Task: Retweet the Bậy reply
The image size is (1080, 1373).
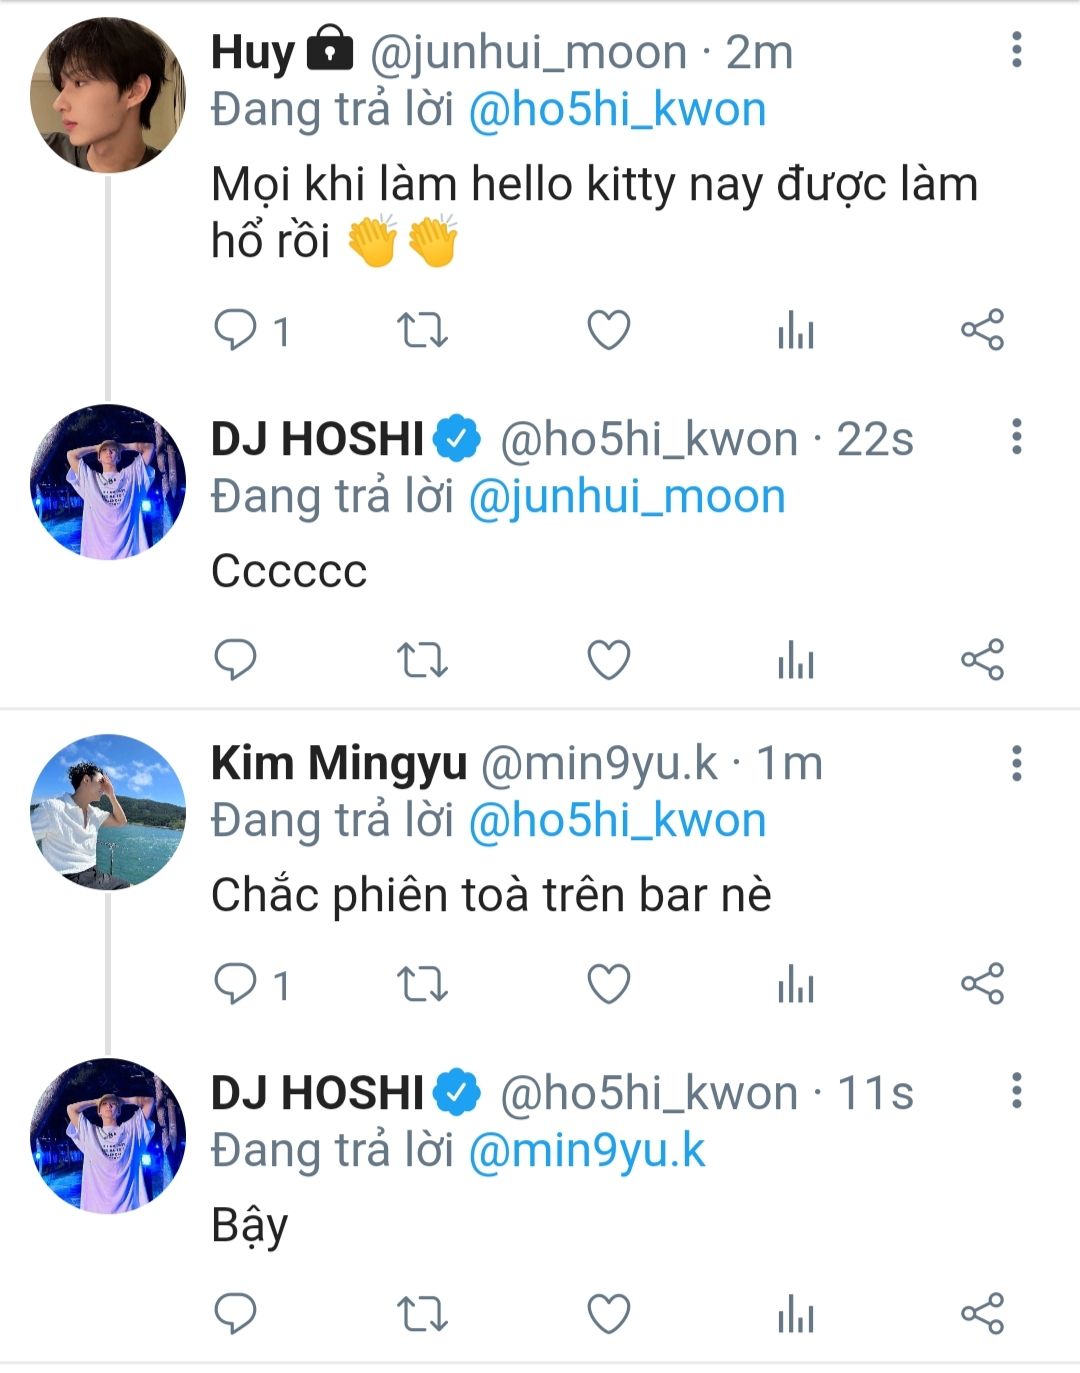Action: point(422,1314)
